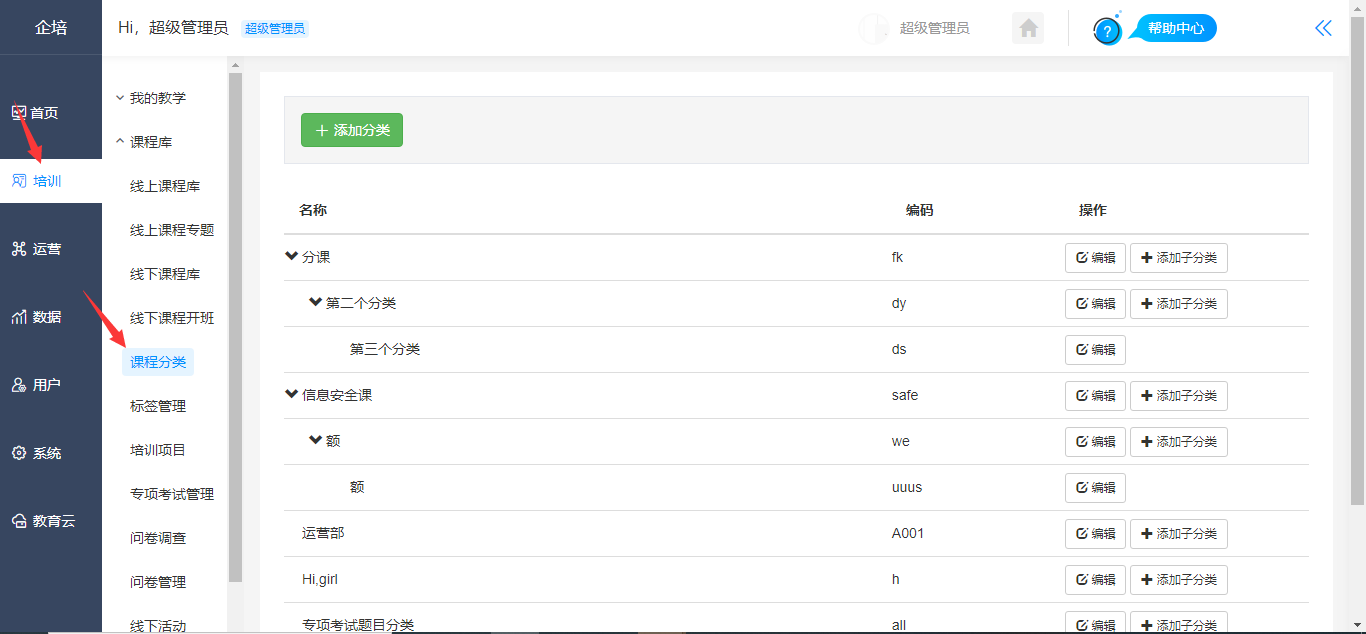
Task: Select 课程分类 submenu item
Action: click(158, 362)
